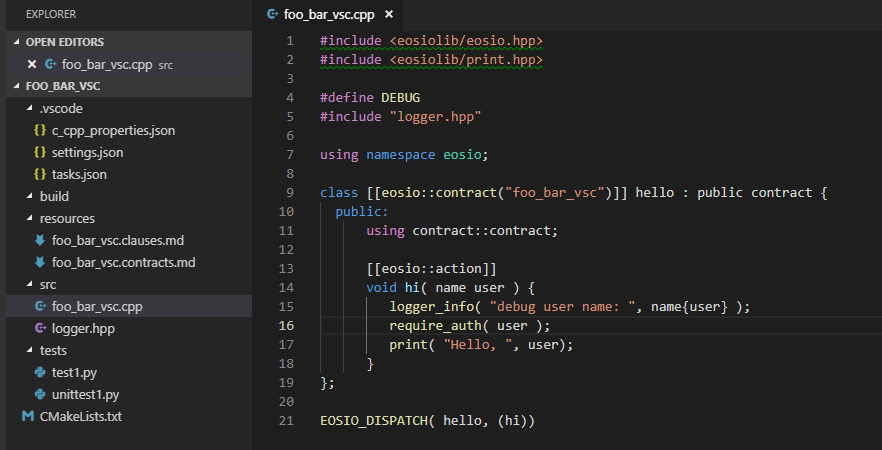This screenshot has width=882, height=450.
Task: Collapse the build folder arrow
Action: click(29, 196)
